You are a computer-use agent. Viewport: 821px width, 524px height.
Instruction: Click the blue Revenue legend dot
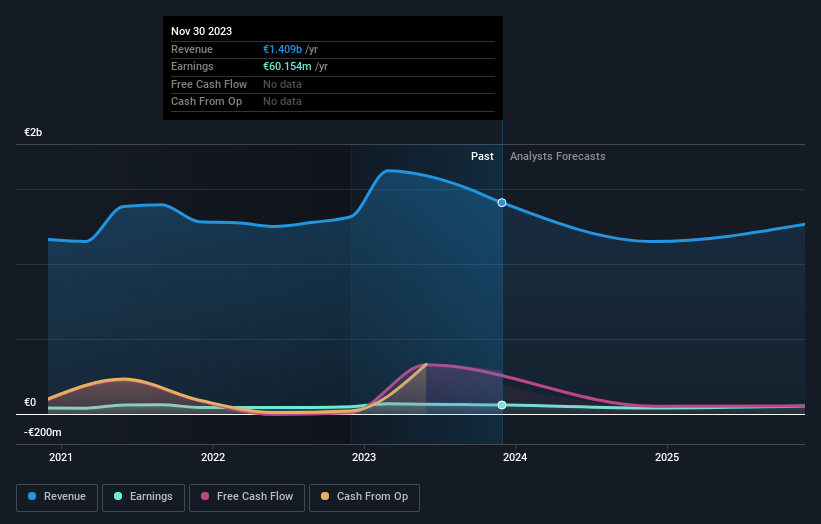[x=32, y=496]
